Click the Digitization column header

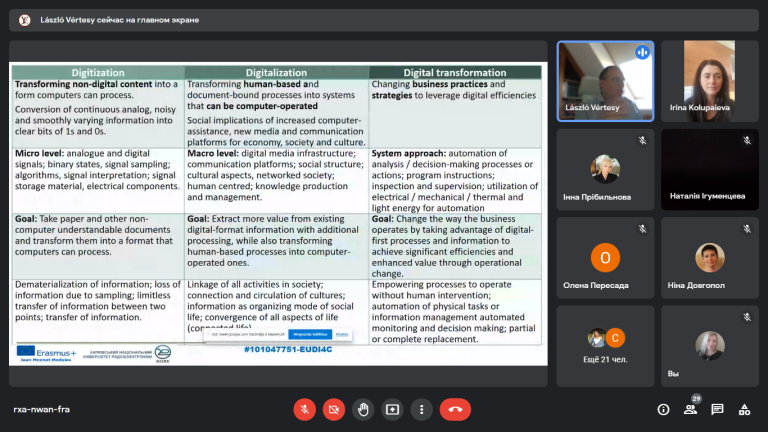(x=98, y=72)
